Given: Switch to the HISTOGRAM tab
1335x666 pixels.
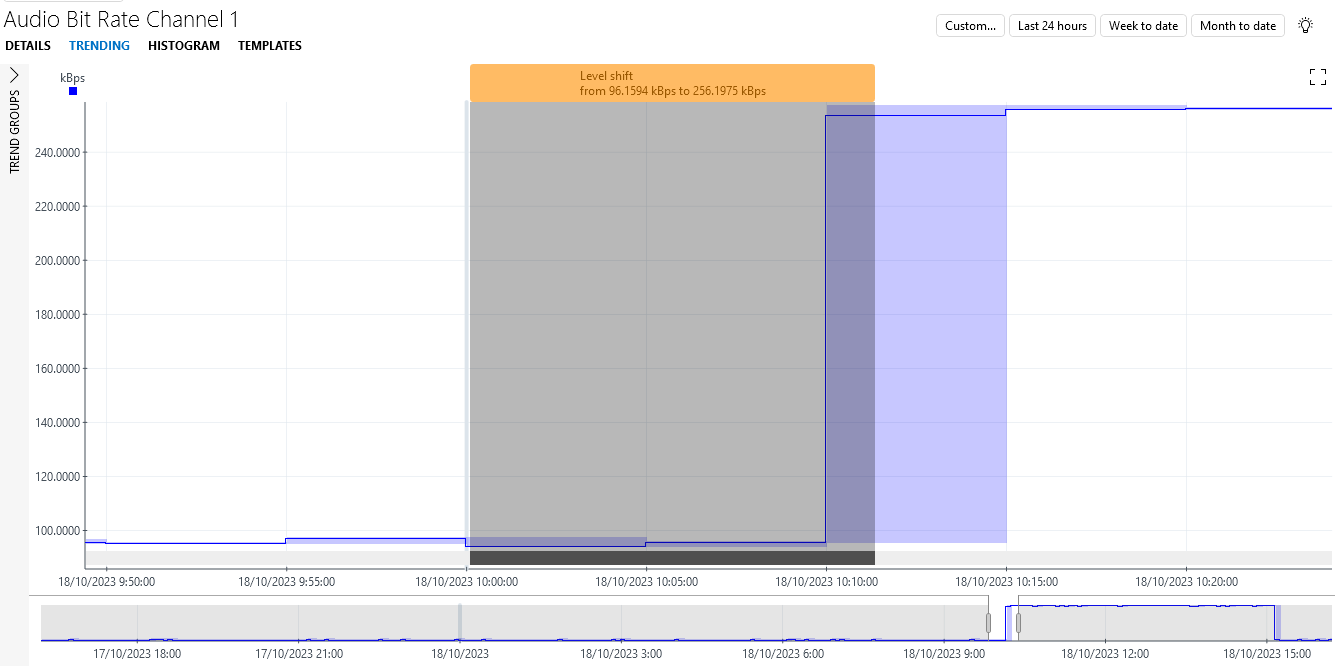Looking at the screenshot, I should tap(183, 45).
